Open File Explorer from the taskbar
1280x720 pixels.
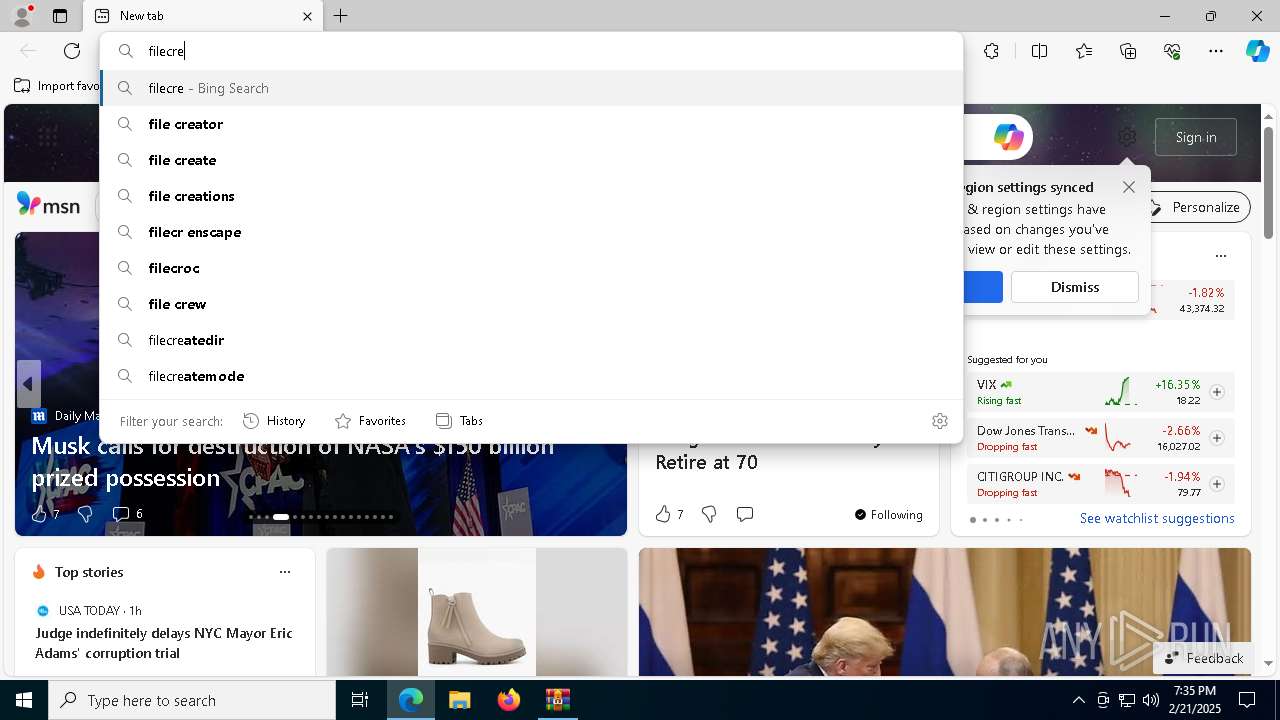[459, 700]
